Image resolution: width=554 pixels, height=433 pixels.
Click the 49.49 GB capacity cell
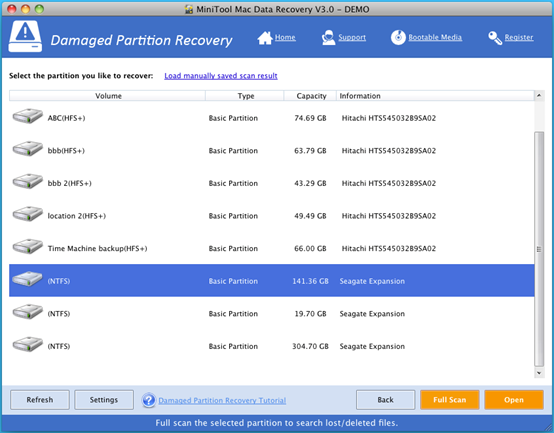310,216
